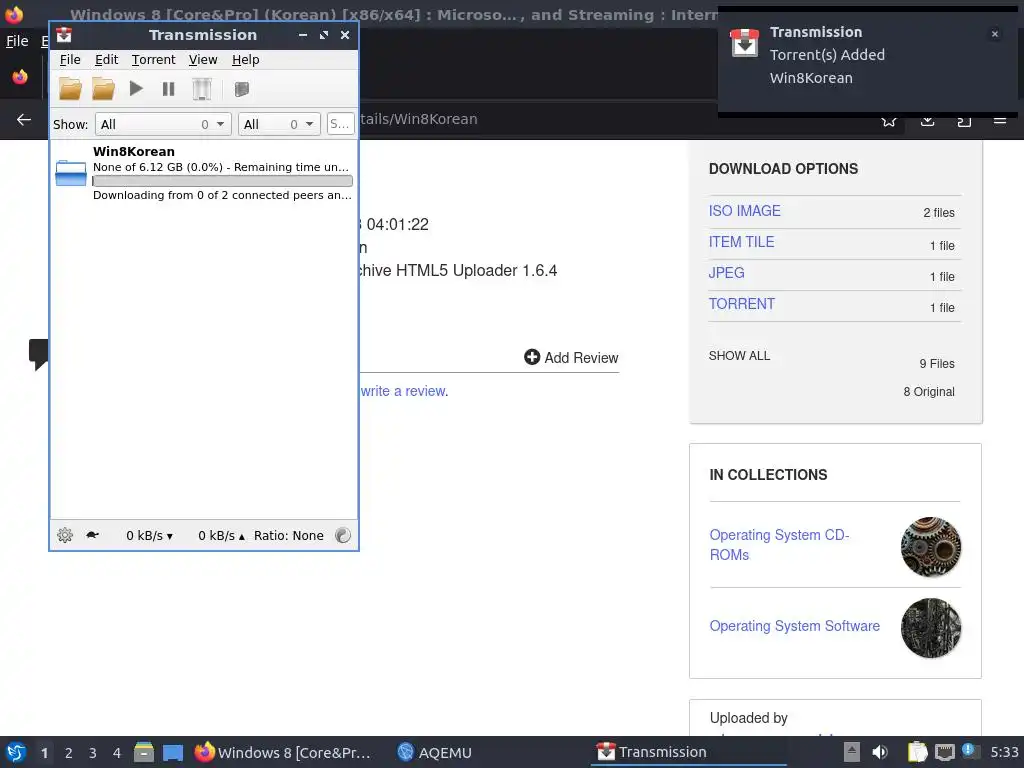Image resolution: width=1024 pixels, height=768 pixels.
Task: Open Firefox File menu behind Transmission
Action: pos(17,41)
